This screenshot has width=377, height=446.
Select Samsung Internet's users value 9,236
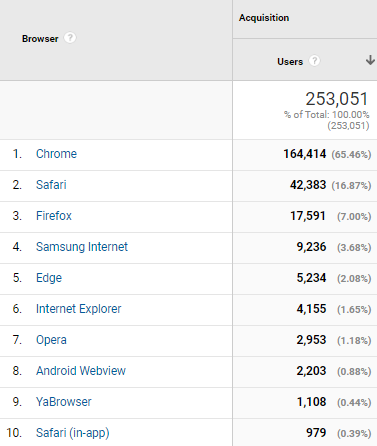pyautogui.click(x=311, y=247)
